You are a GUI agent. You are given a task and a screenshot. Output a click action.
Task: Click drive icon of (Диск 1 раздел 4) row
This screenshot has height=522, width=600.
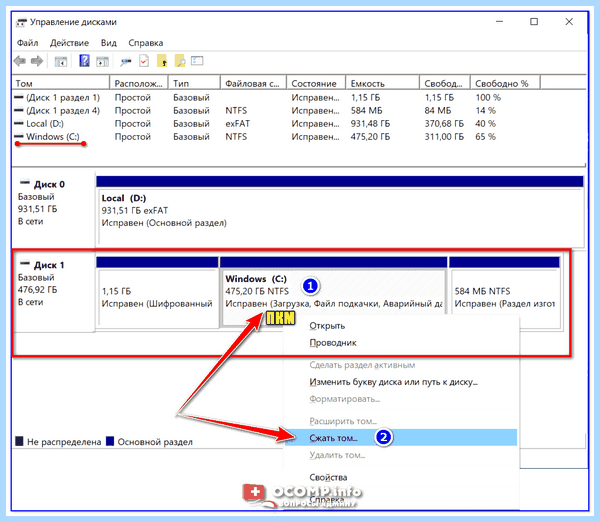[x=18, y=110]
